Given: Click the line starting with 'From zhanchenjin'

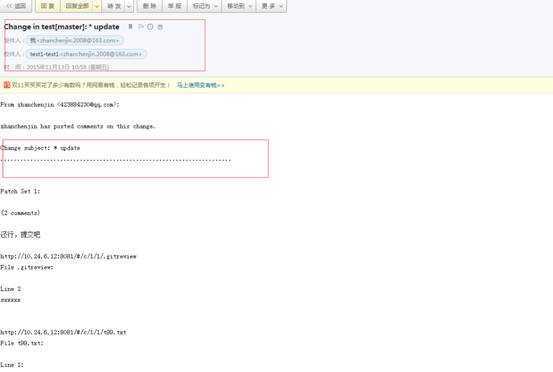Looking at the screenshot, I should pyautogui.click(x=60, y=105).
